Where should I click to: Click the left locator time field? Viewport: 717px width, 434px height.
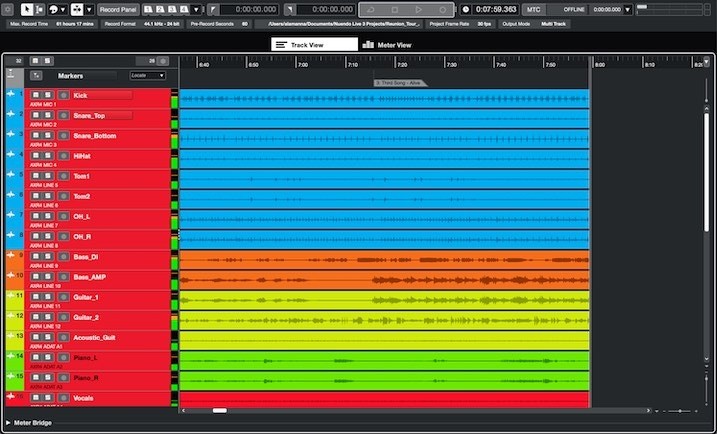249,9
